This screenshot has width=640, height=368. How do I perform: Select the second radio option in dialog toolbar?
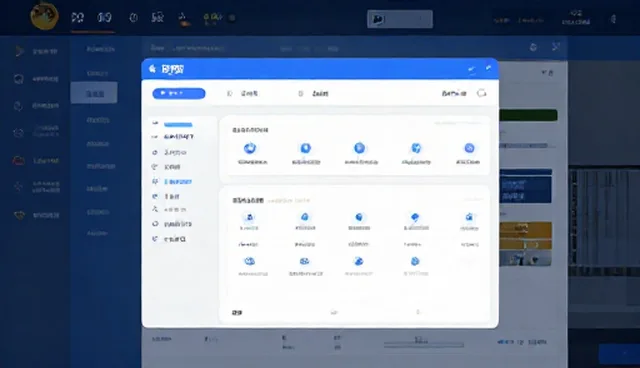(301, 93)
